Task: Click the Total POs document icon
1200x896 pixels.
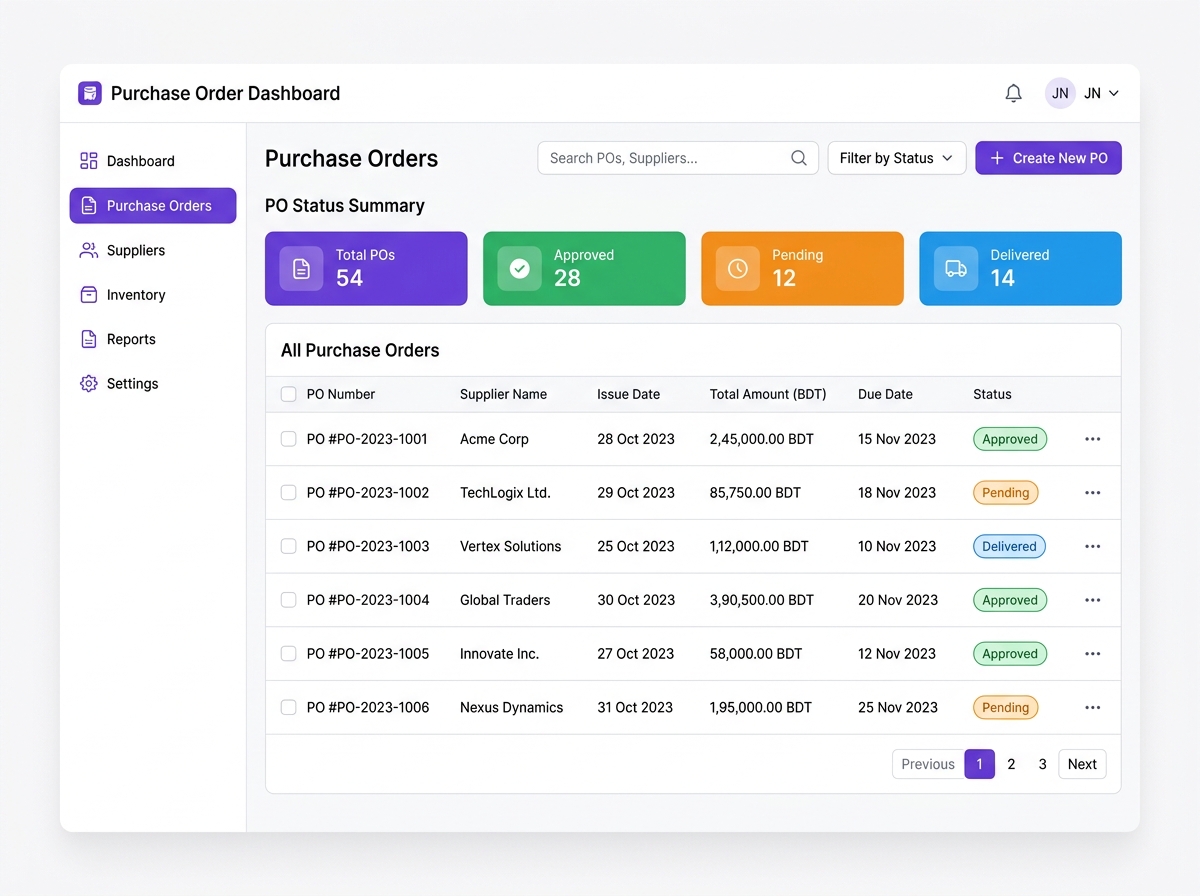Action: (301, 268)
